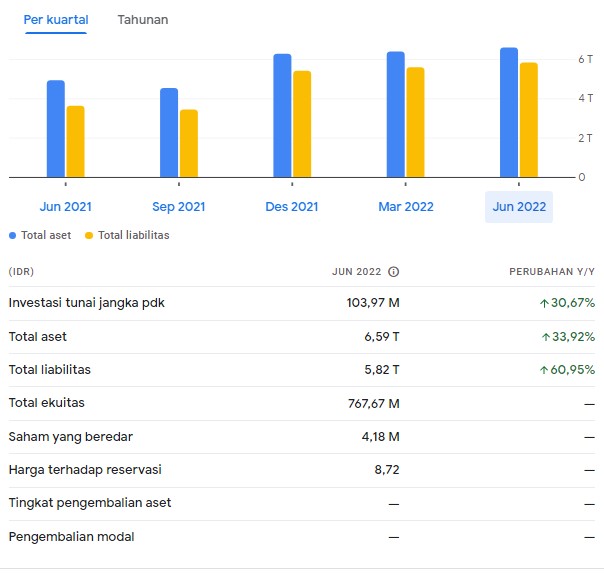Image resolution: width=604 pixels, height=580 pixels.
Task: Click the info icon next to JUN 2022
Action: (x=393, y=272)
